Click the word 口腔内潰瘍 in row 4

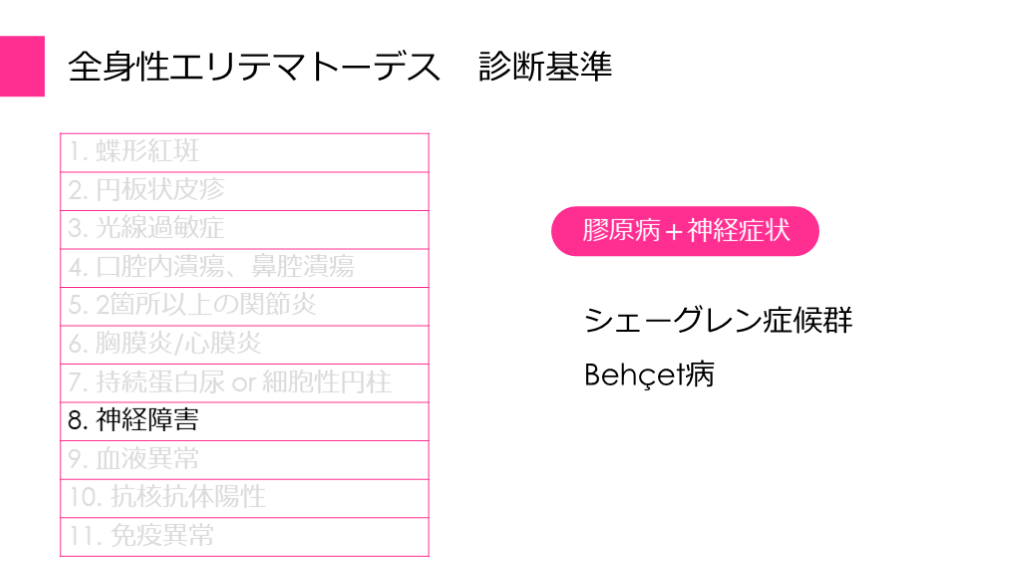pyautogui.click(x=151, y=266)
